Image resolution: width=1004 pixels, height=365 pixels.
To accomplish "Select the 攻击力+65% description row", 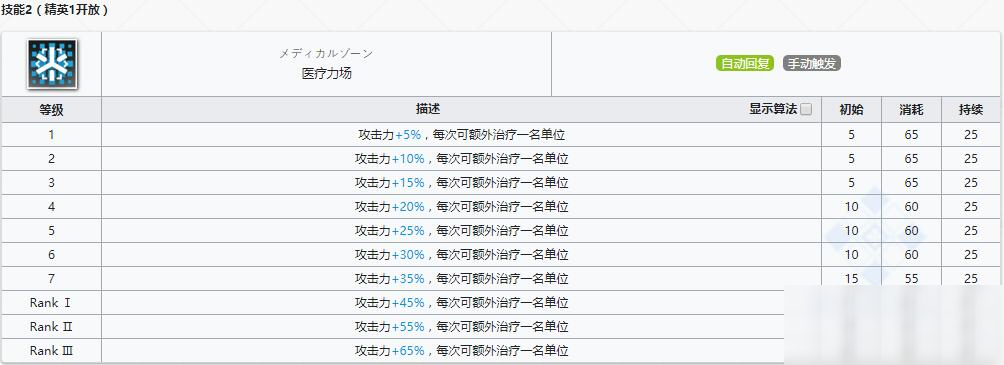I will (461, 351).
